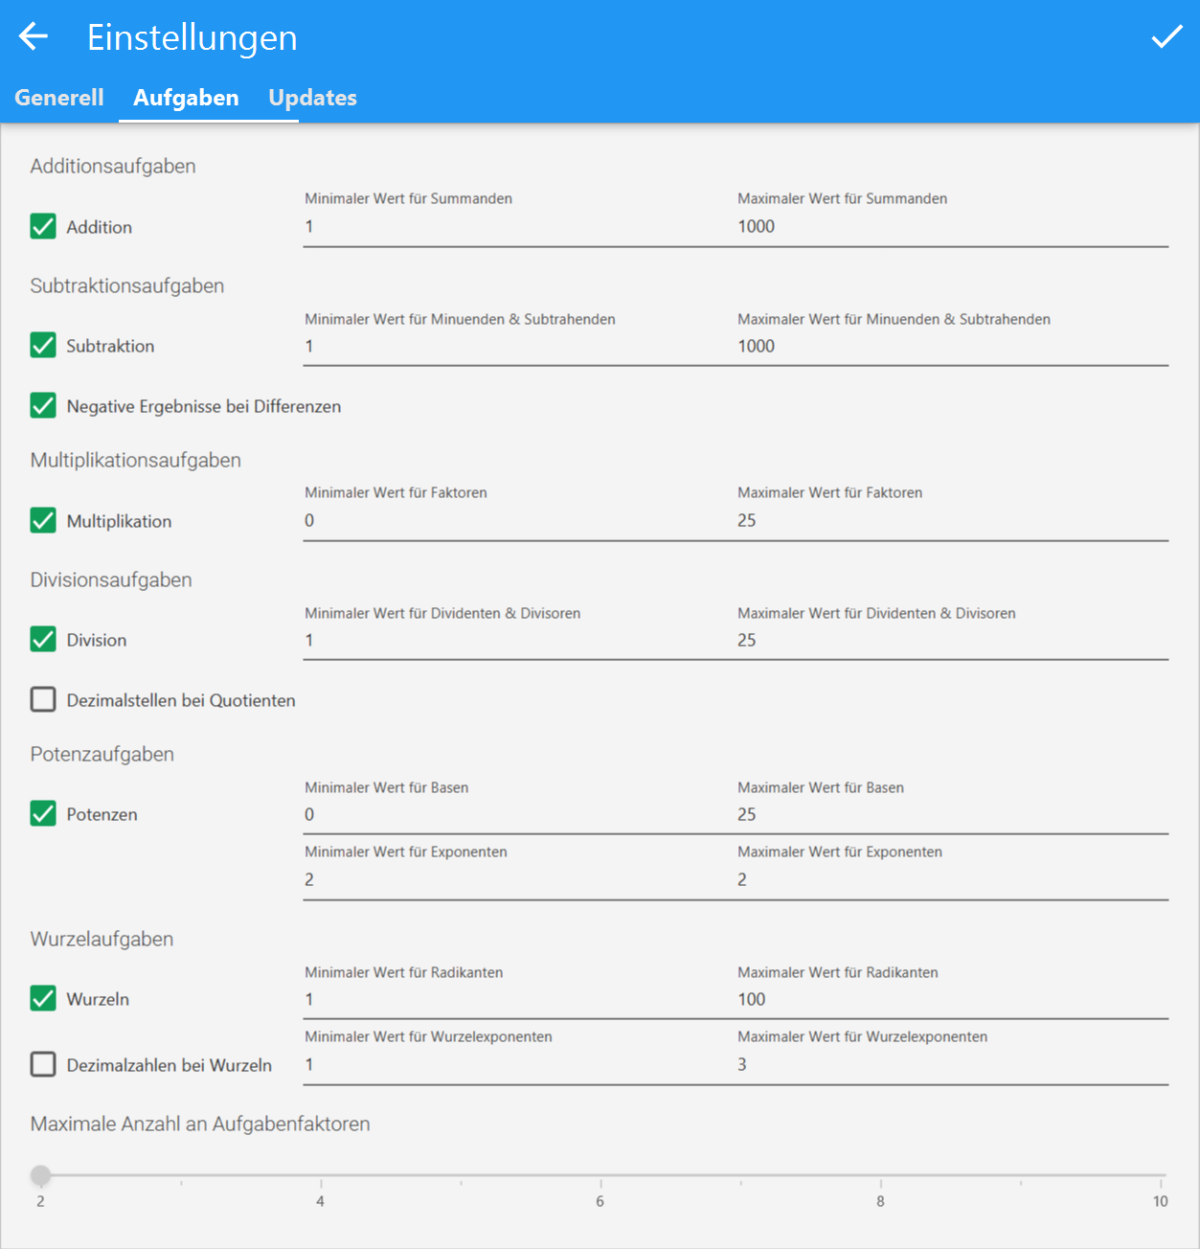Disable the Subtraktion checkbox

pyautogui.click(x=43, y=346)
